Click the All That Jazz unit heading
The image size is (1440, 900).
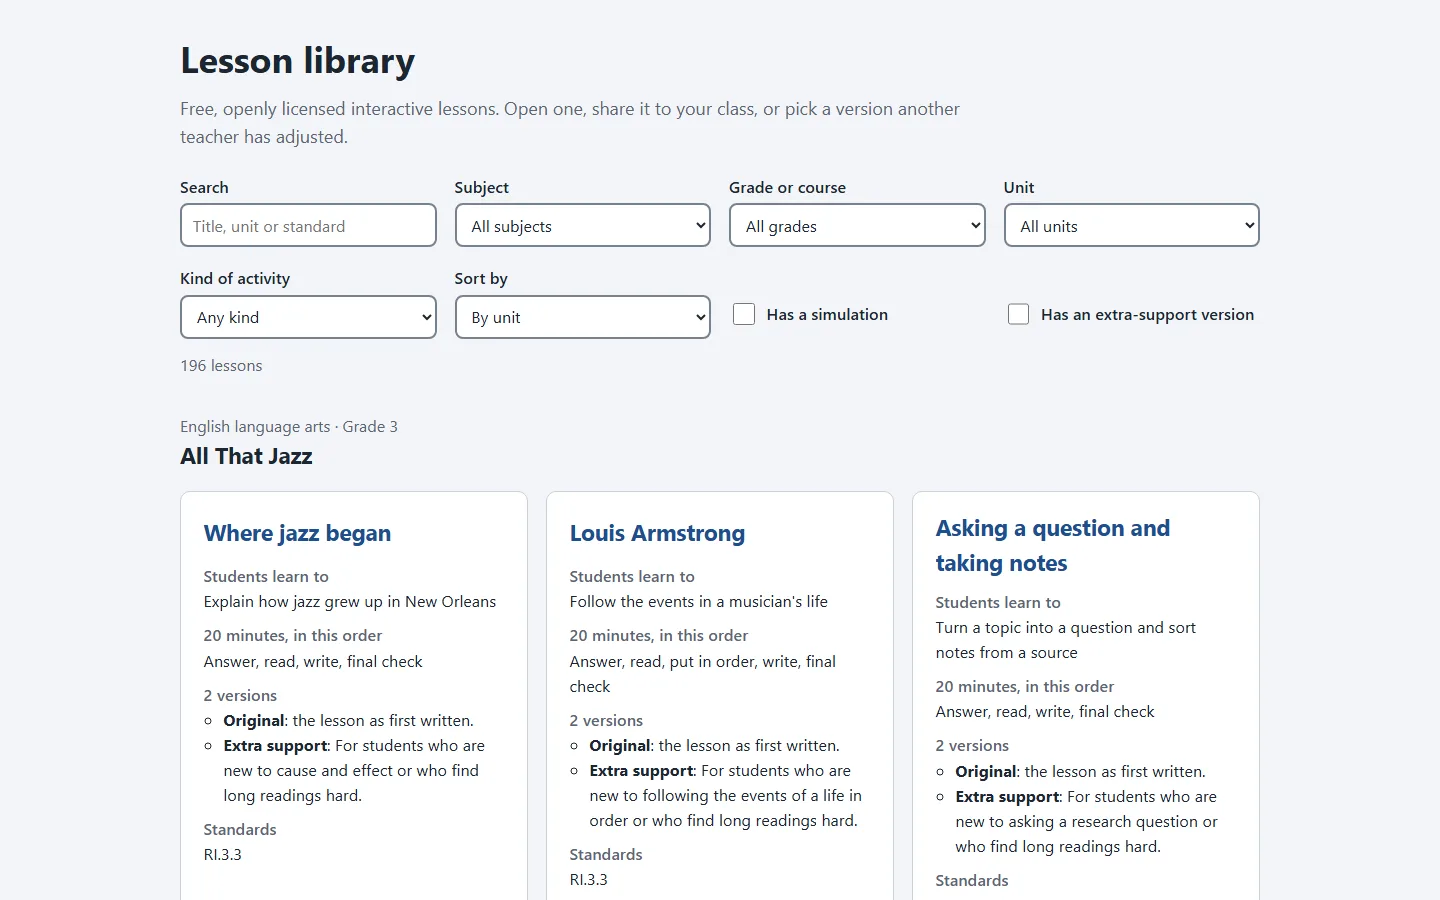[246, 456]
